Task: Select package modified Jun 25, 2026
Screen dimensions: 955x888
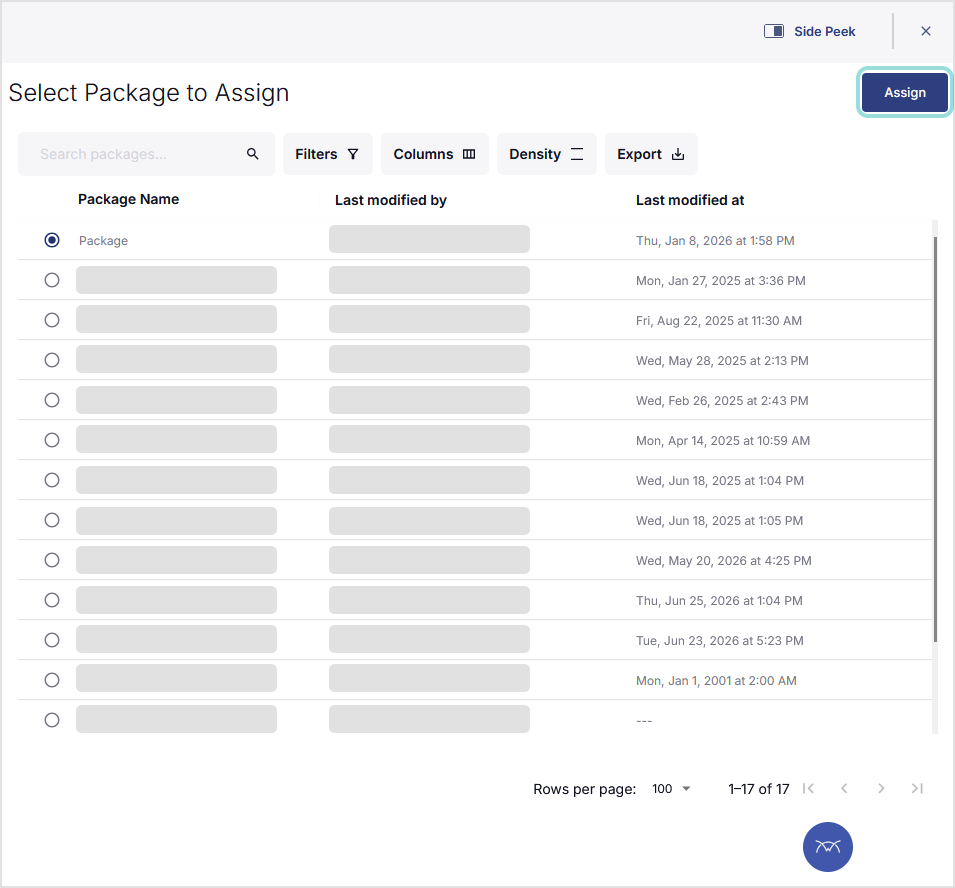Action: (x=52, y=600)
